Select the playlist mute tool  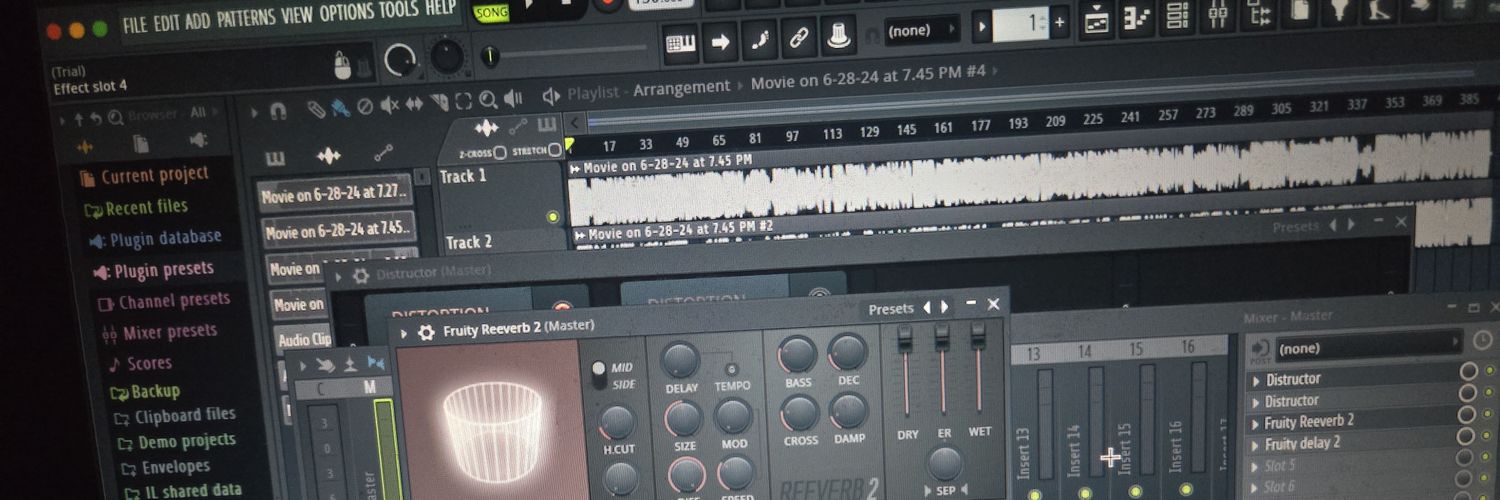389,104
